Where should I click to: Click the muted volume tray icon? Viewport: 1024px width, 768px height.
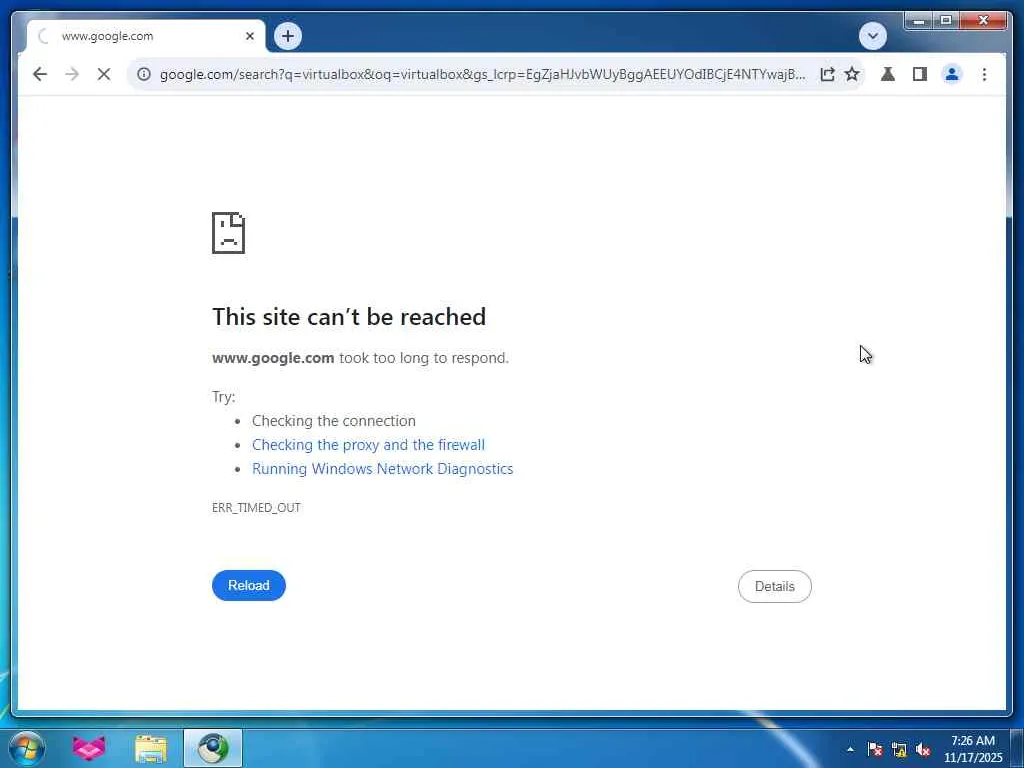coord(923,749)
